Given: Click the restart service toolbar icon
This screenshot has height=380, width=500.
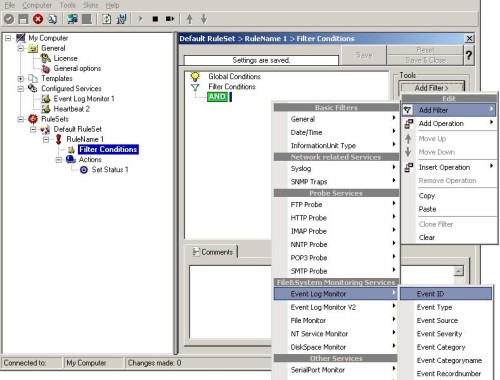Looking at the screenshot, I should (170, 19).
